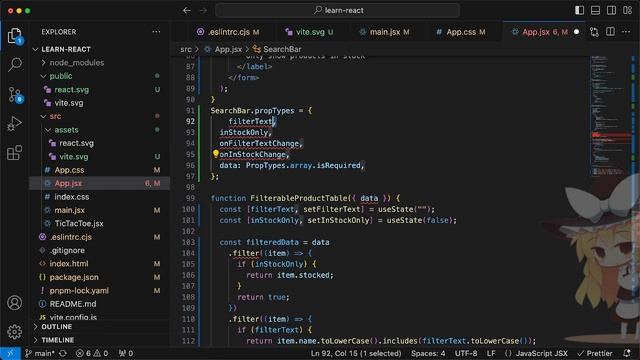Click the Go Forward arrow in title bar
The width and height of the screenshot is (640, 360).
coord(203,11)
